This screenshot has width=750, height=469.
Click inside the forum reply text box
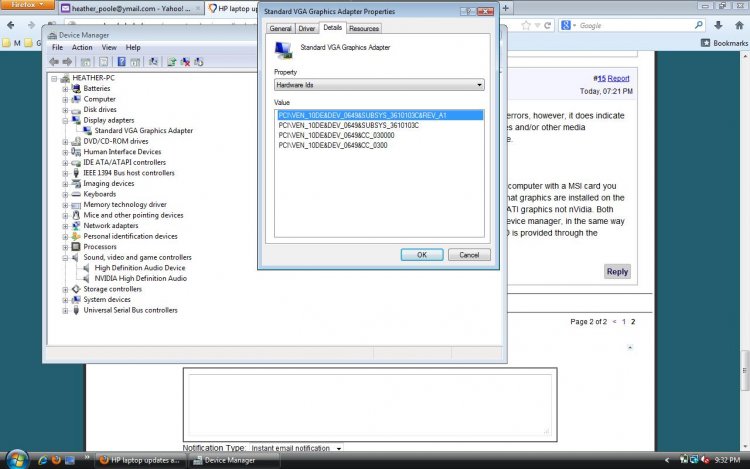(369, 405)
